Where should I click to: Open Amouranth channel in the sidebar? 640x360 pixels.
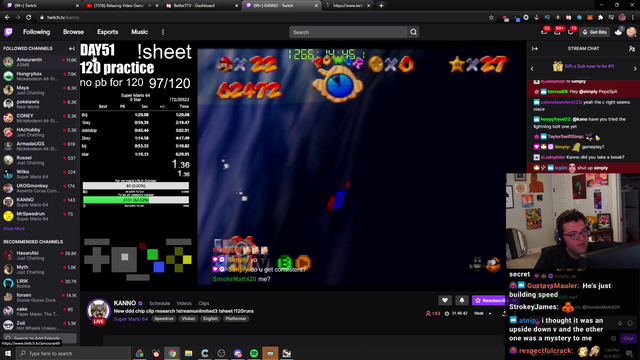point(40,62)
